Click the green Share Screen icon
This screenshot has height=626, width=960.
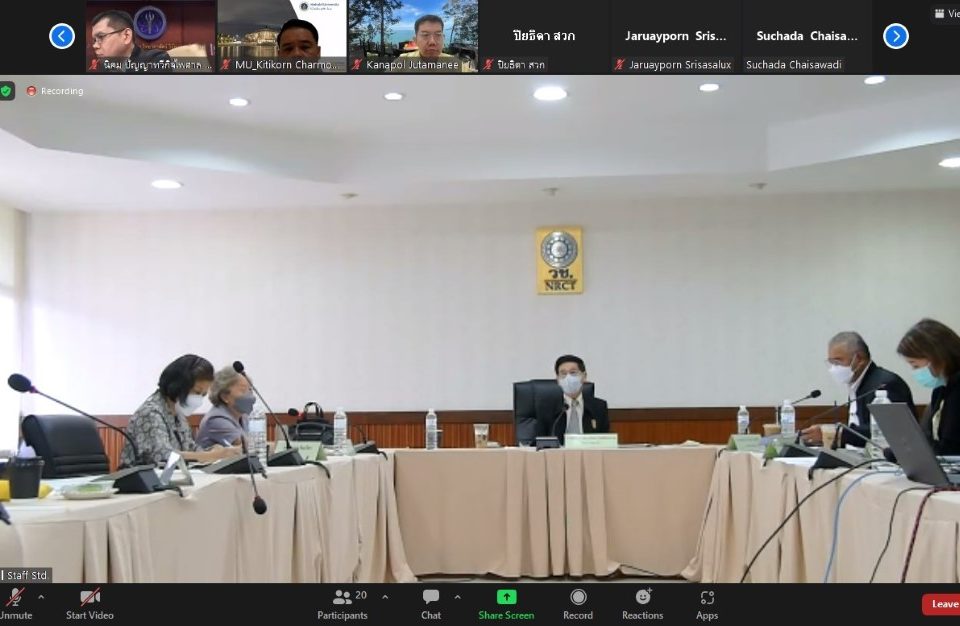[506, 597]
